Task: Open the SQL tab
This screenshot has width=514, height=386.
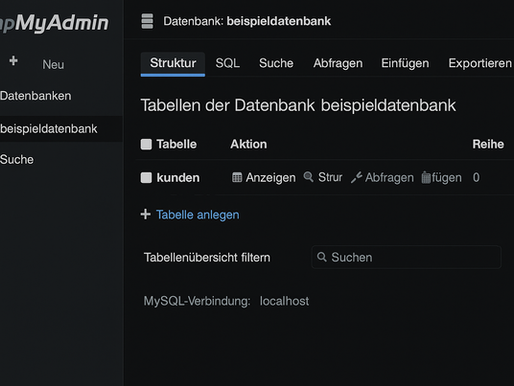Action: tap(227, 63)
